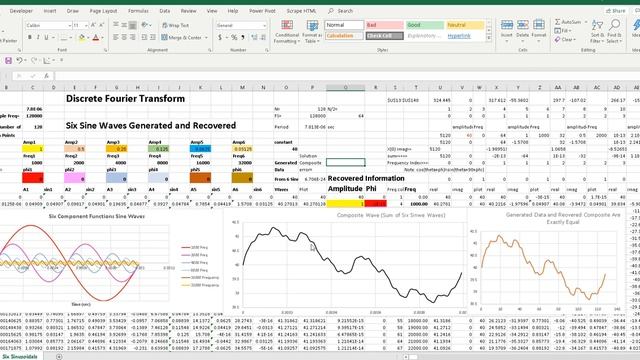Image resolution: width=640 pixels, height=360 pixels.
Task: Click Insert Function fx icon
Action: (x=47, y=76)
